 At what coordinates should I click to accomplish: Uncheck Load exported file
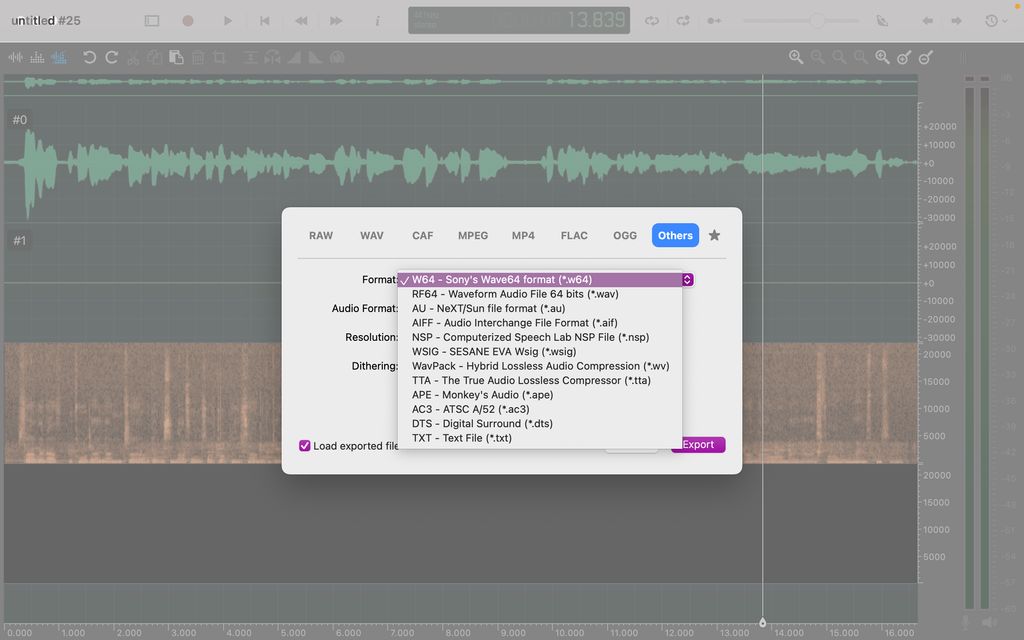point(305,446)
